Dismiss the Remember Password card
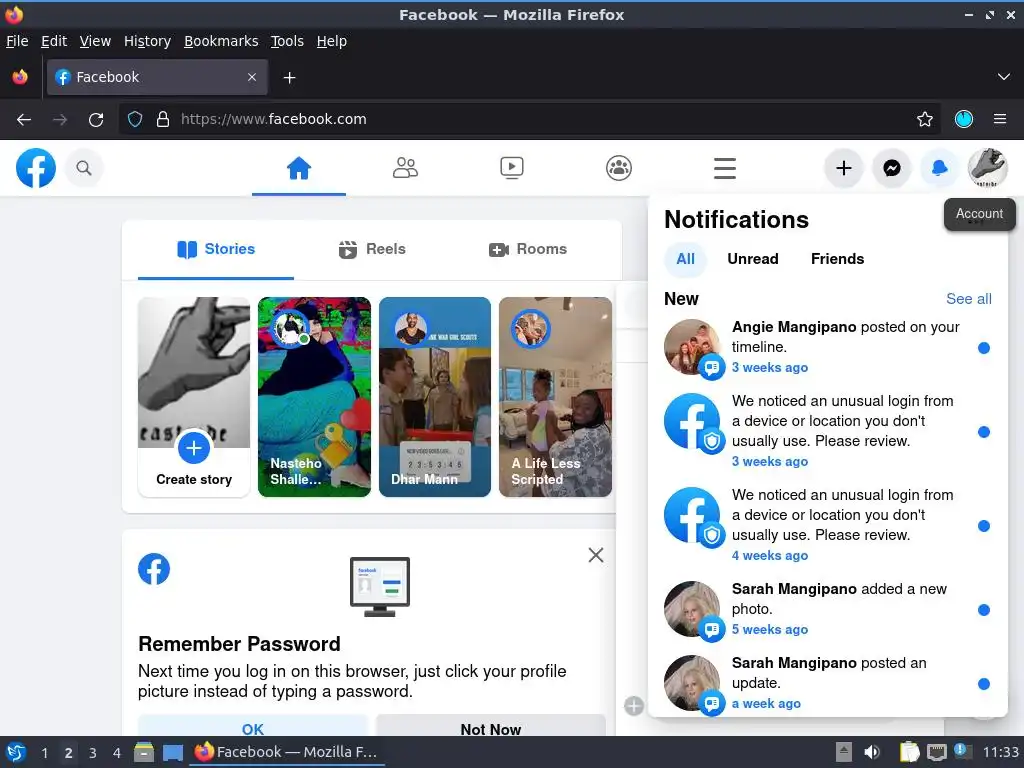Image resolution: width=1024 pixels, height=768 pixels. [x=596, y=555]
